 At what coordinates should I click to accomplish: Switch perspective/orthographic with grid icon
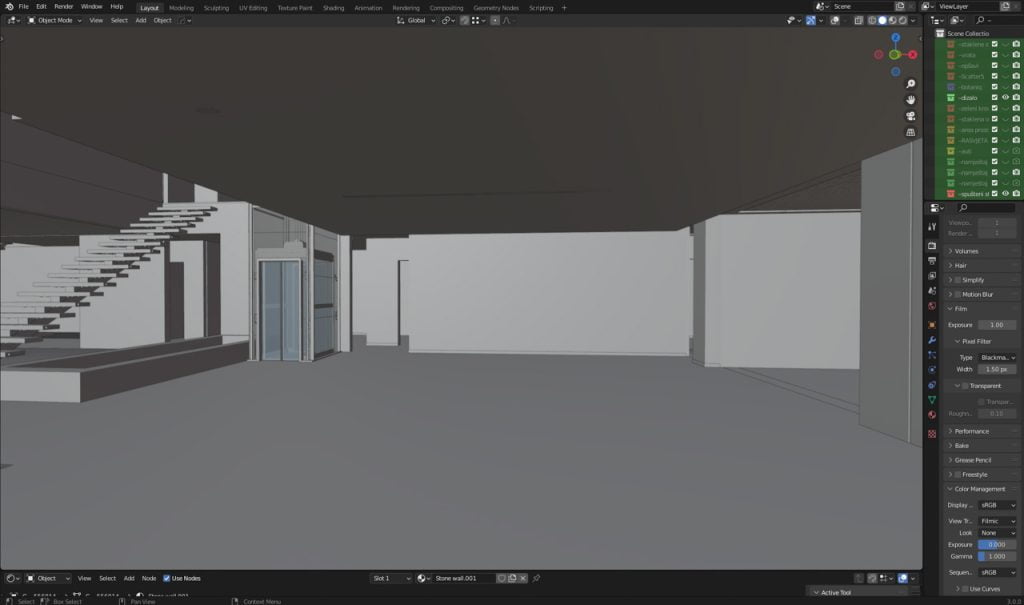click(x=911, y=132)
